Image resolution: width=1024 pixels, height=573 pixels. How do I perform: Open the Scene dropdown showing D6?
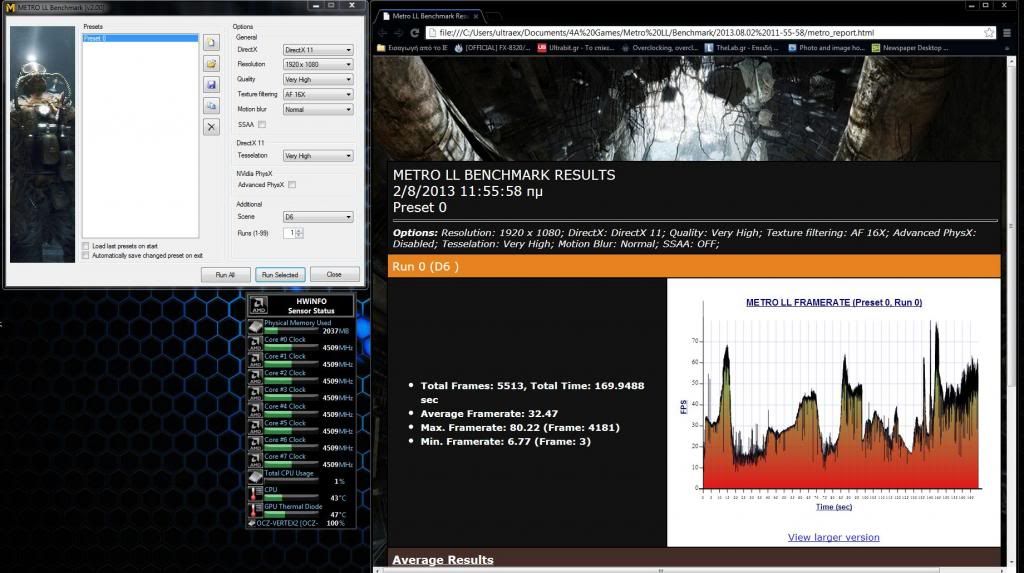point(318,217)
